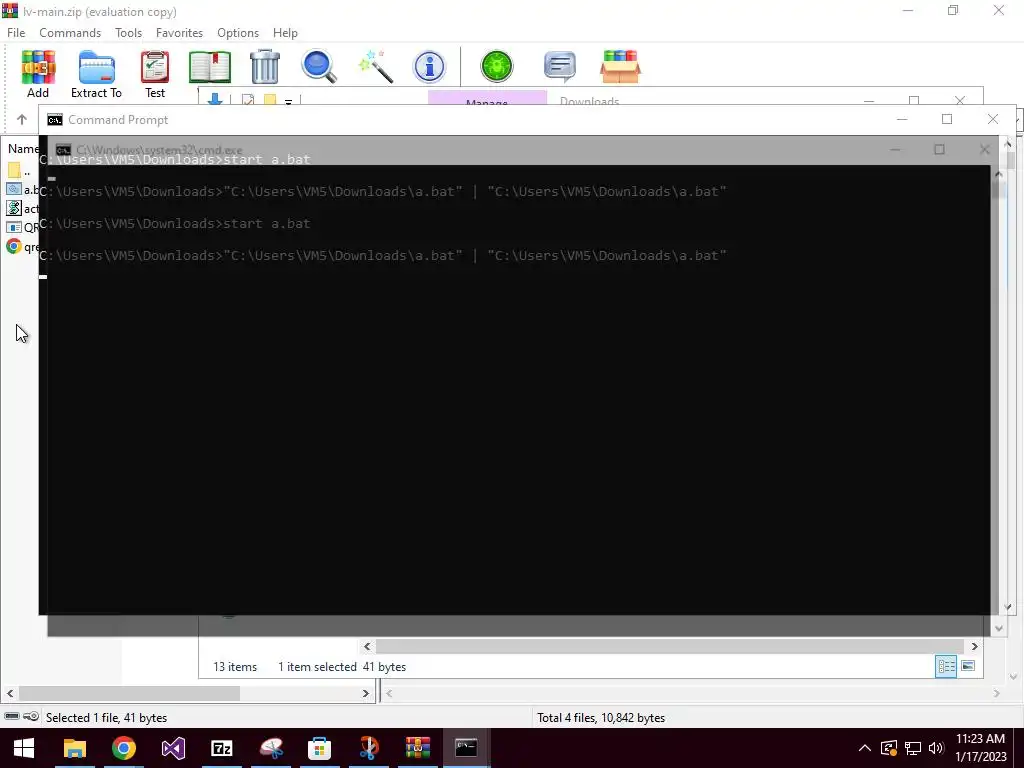
Task: Click the network tray icon
Action: [x=913, y=748]
